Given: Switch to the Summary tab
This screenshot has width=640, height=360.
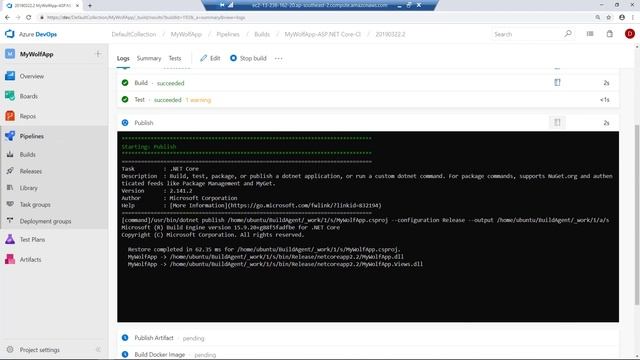Looking at the screenshot, I should [x=149, y=58].
